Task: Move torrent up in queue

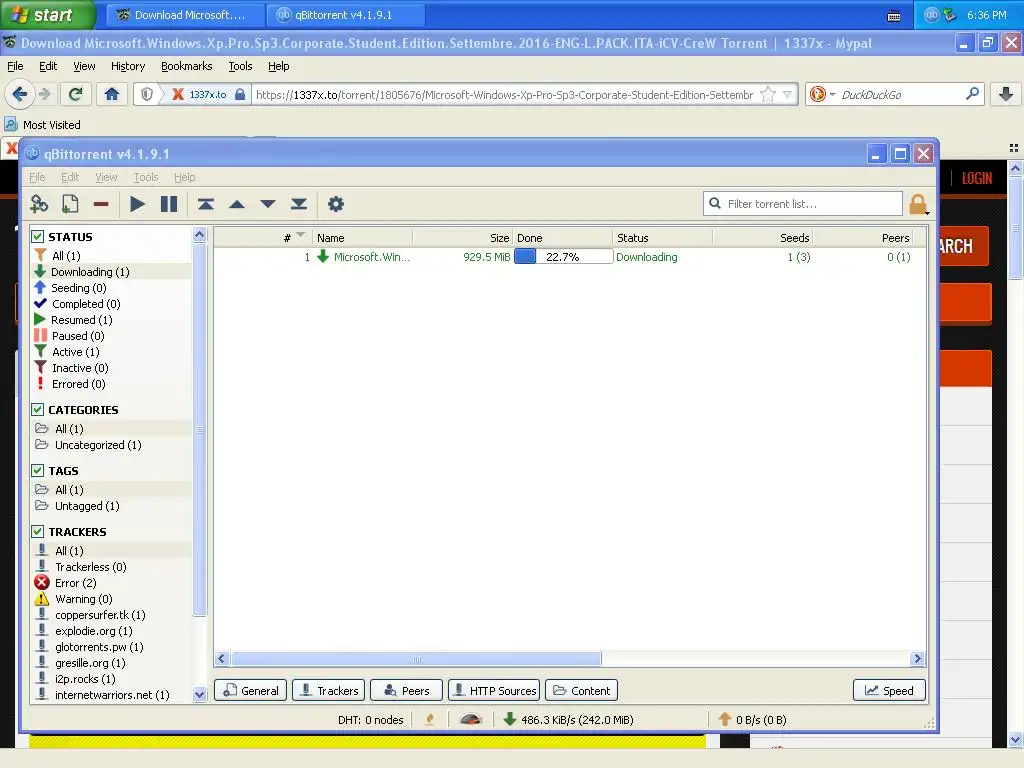Action: pos(237,204)
